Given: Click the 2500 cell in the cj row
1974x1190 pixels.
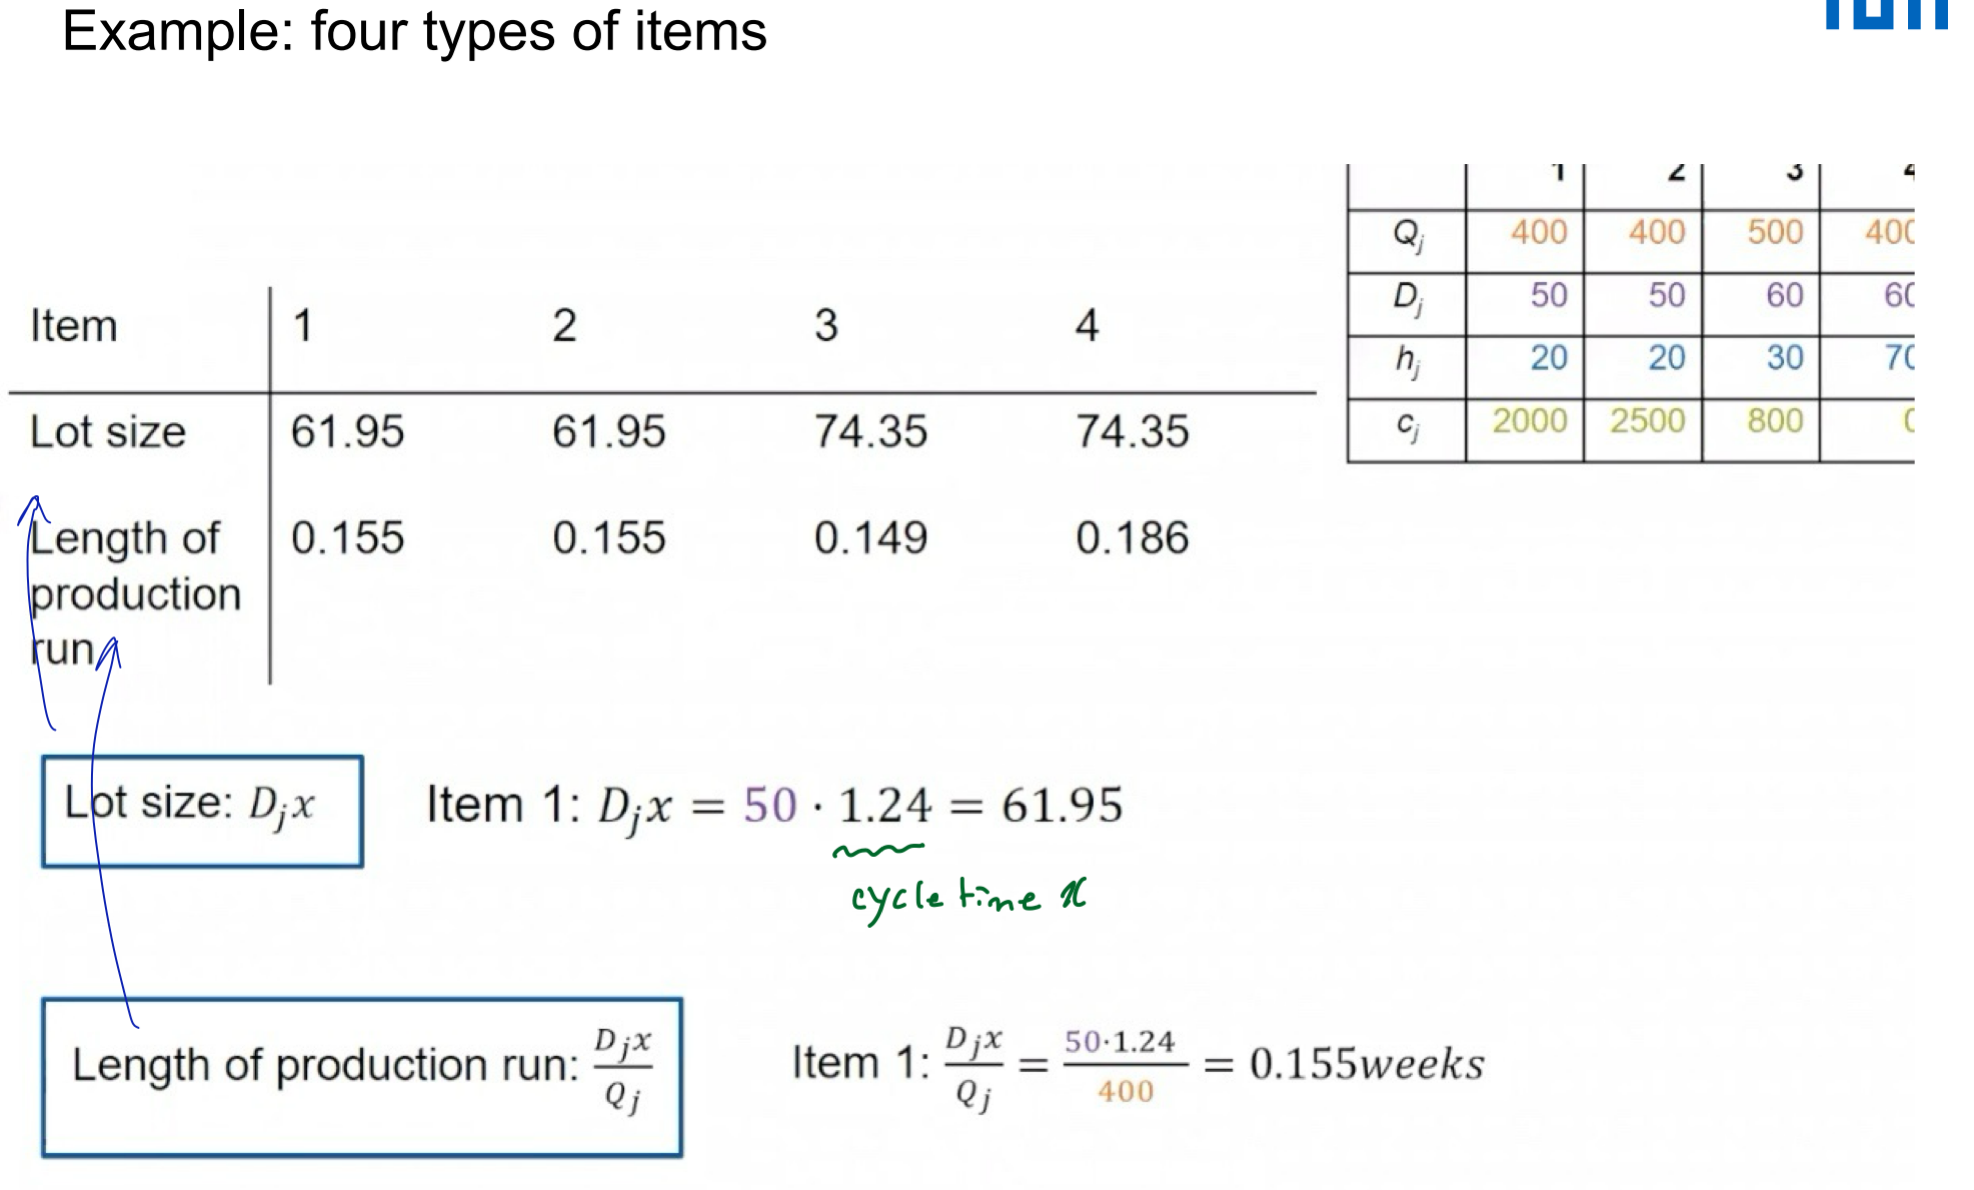Looking at the screenshot, I should [x=1647, y=420].
